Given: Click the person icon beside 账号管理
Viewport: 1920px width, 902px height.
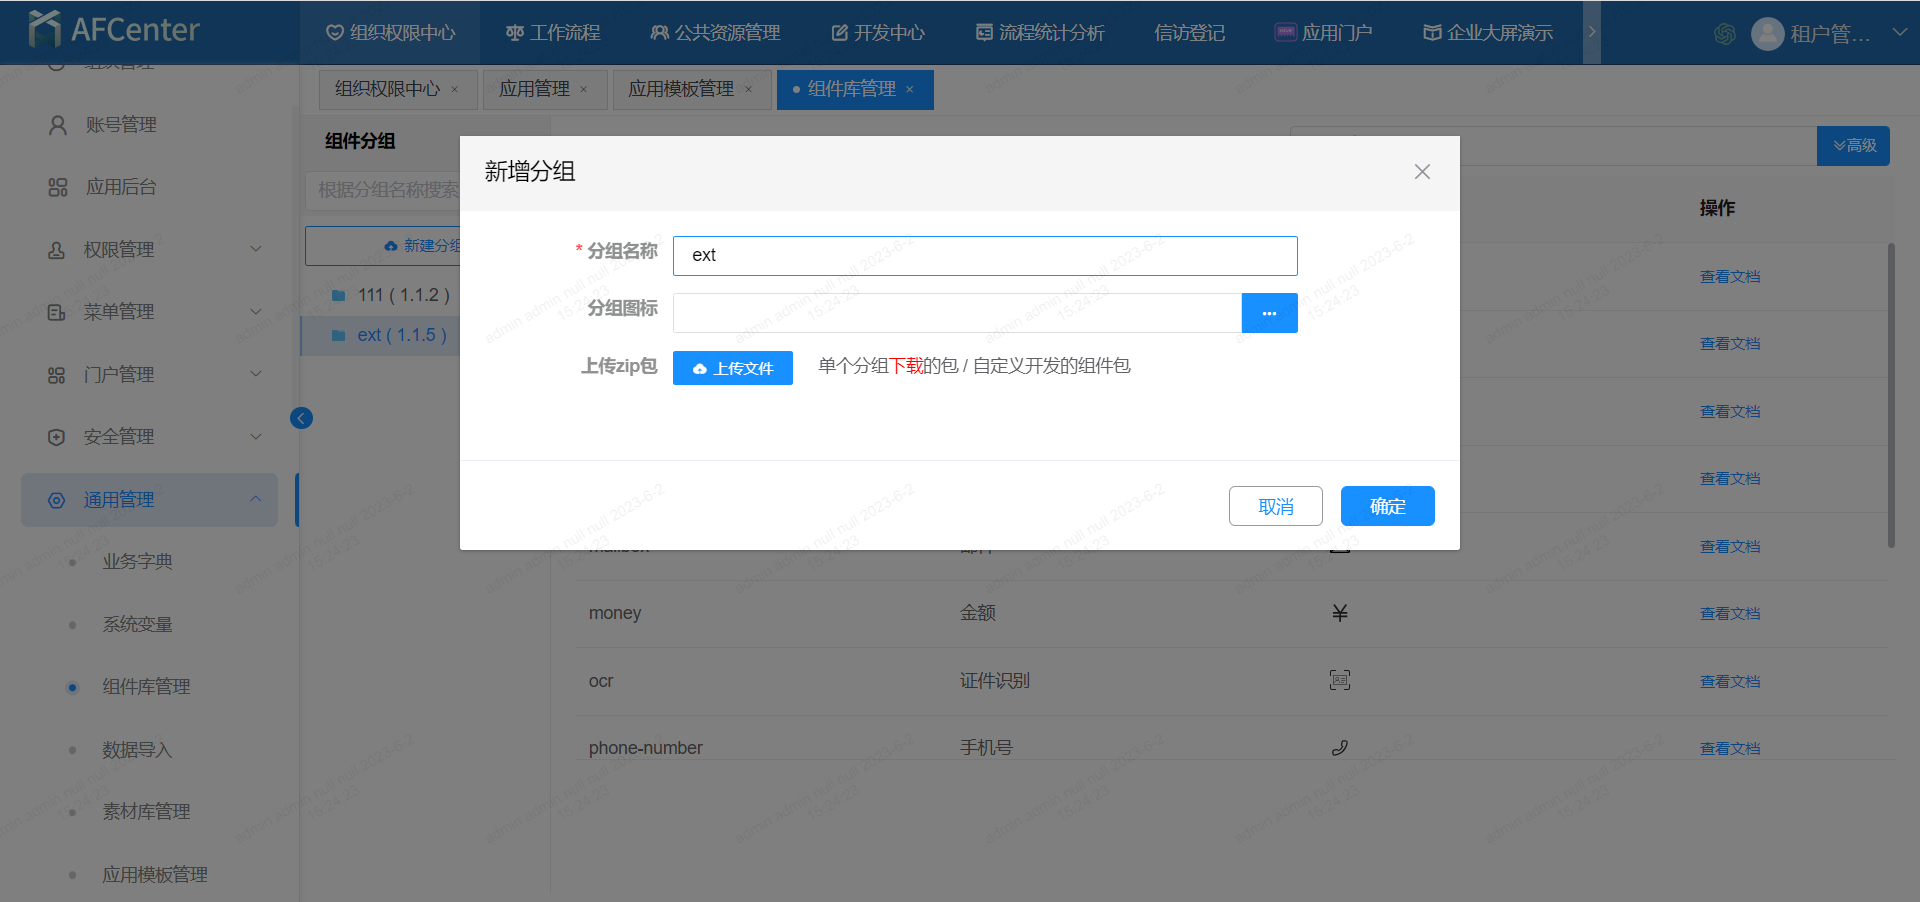Looking at the screenshot, I should click(56, 124).
